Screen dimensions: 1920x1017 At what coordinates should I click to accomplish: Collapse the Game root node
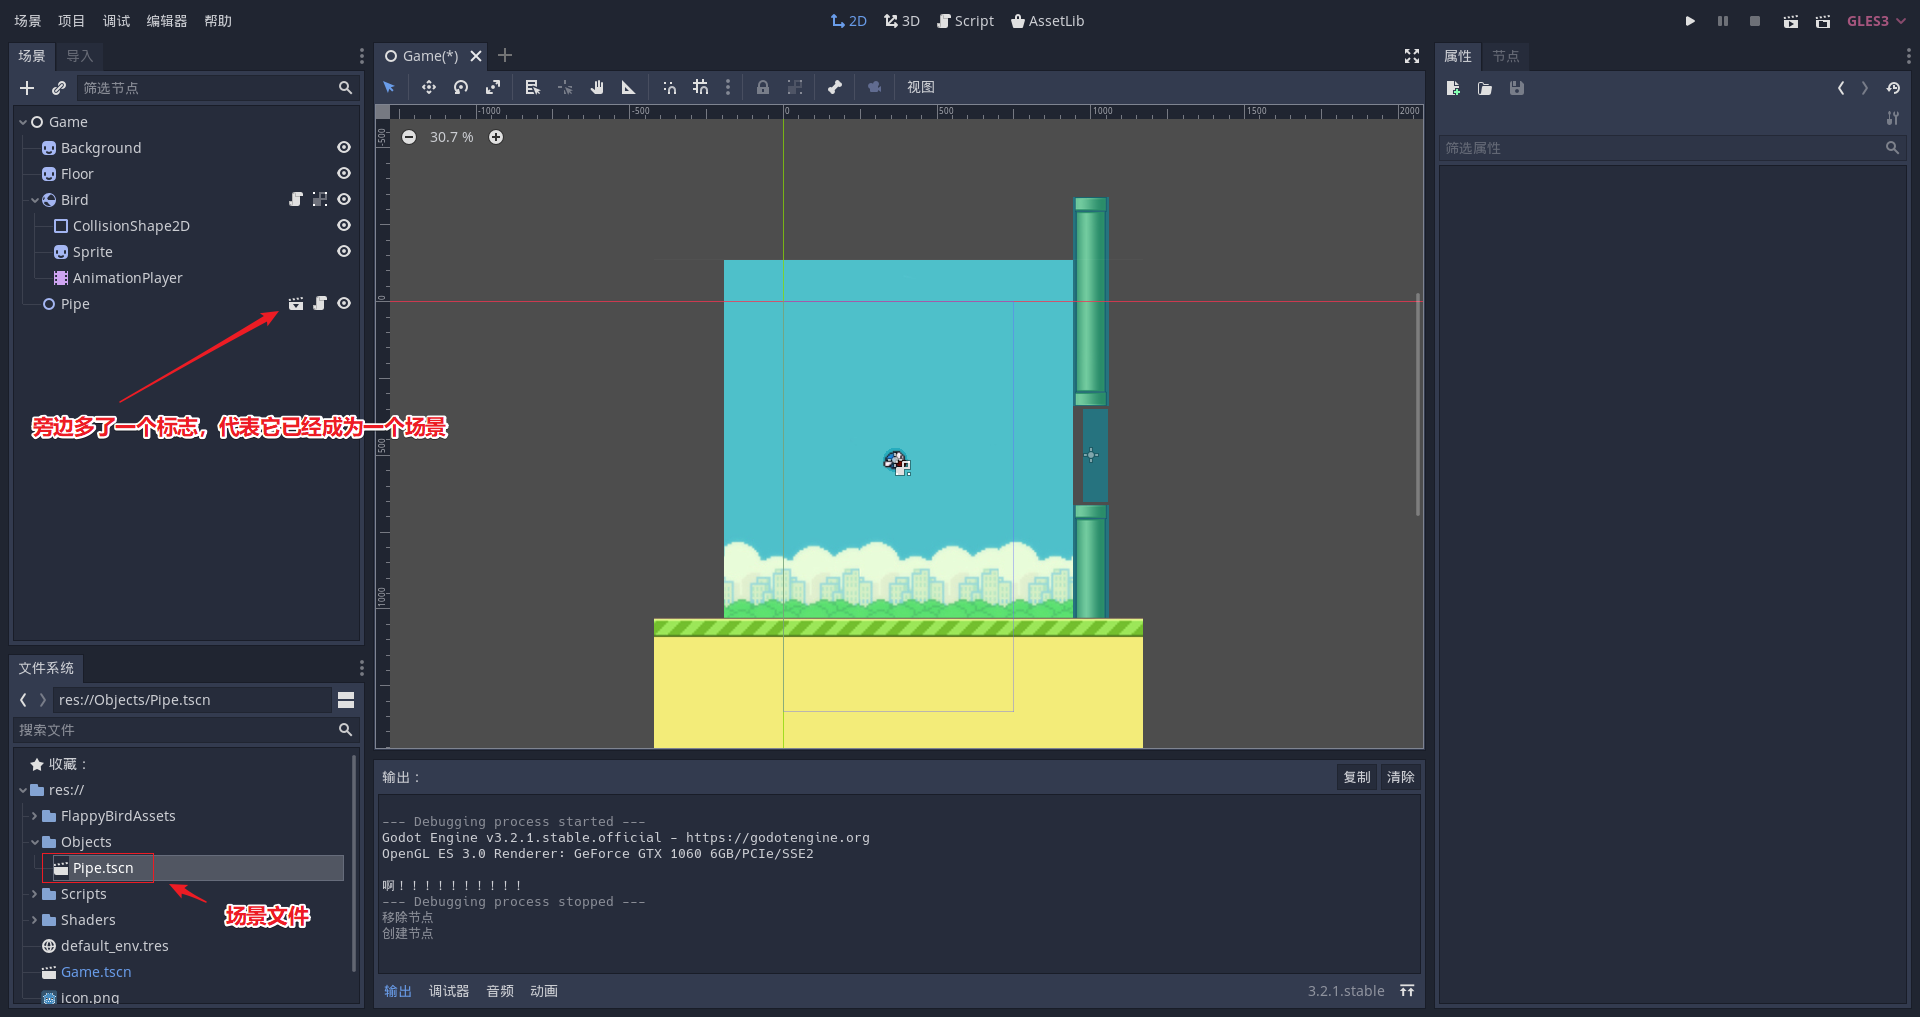pyautogui.click(x=23, y=122)
